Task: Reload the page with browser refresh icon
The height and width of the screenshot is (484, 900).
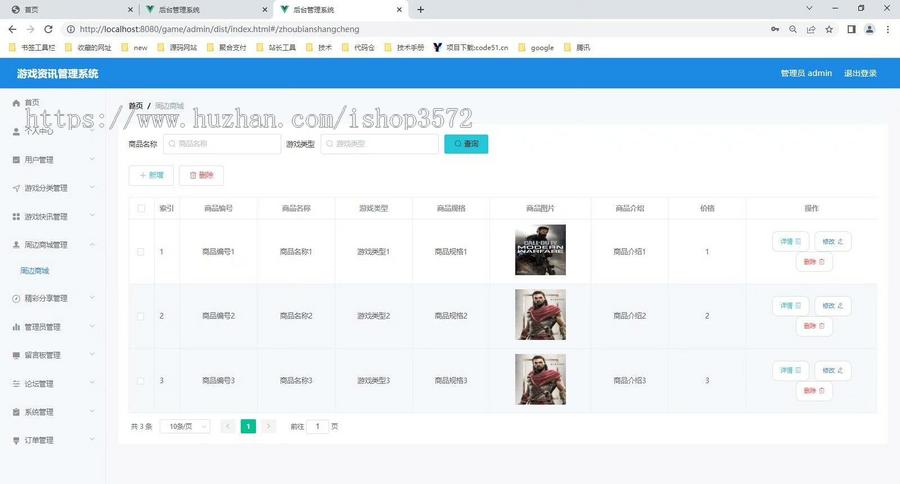Action: (x=48, y=29)
